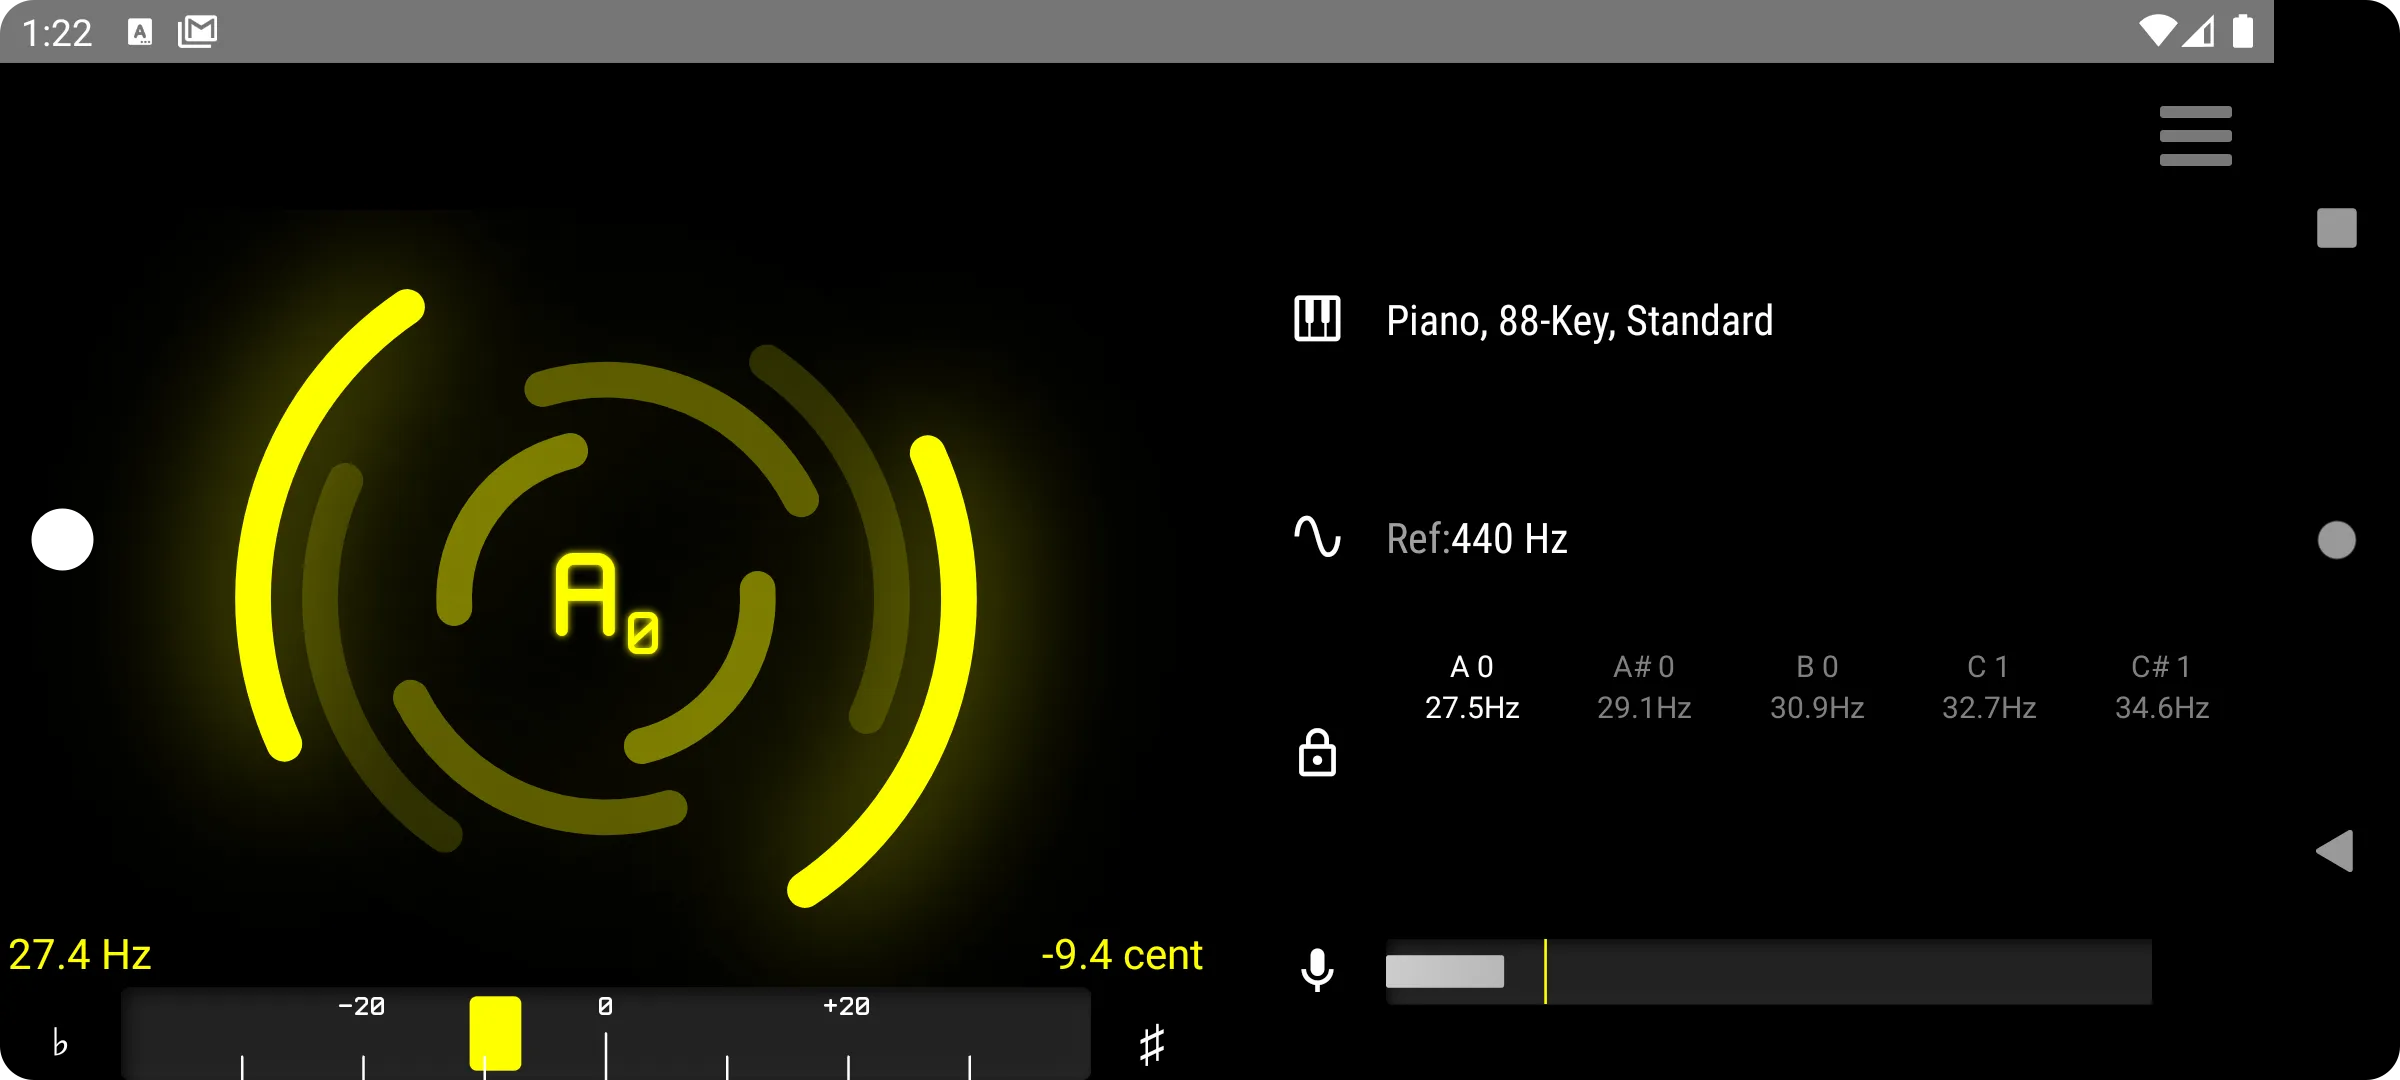Image resolution: width=2400 pixels, height=1080 pixels.
Task: Select note A 0 27.5Hz
Action: pyautogui.click(x=1472, y=687)
